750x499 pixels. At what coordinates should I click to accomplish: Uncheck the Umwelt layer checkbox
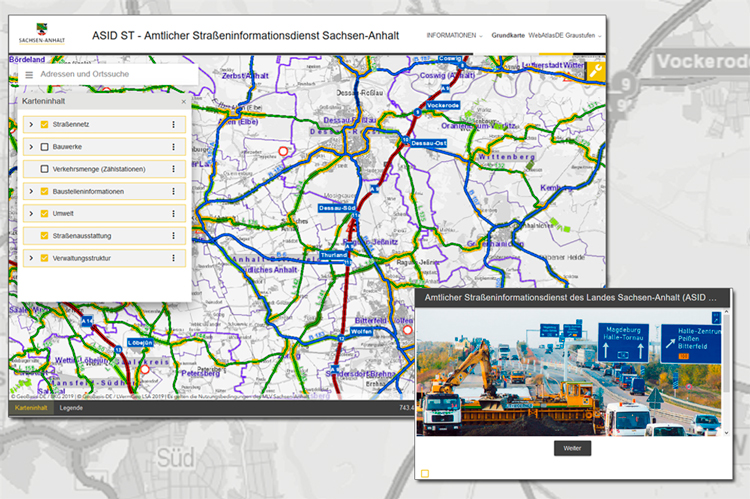coord(44,213)
